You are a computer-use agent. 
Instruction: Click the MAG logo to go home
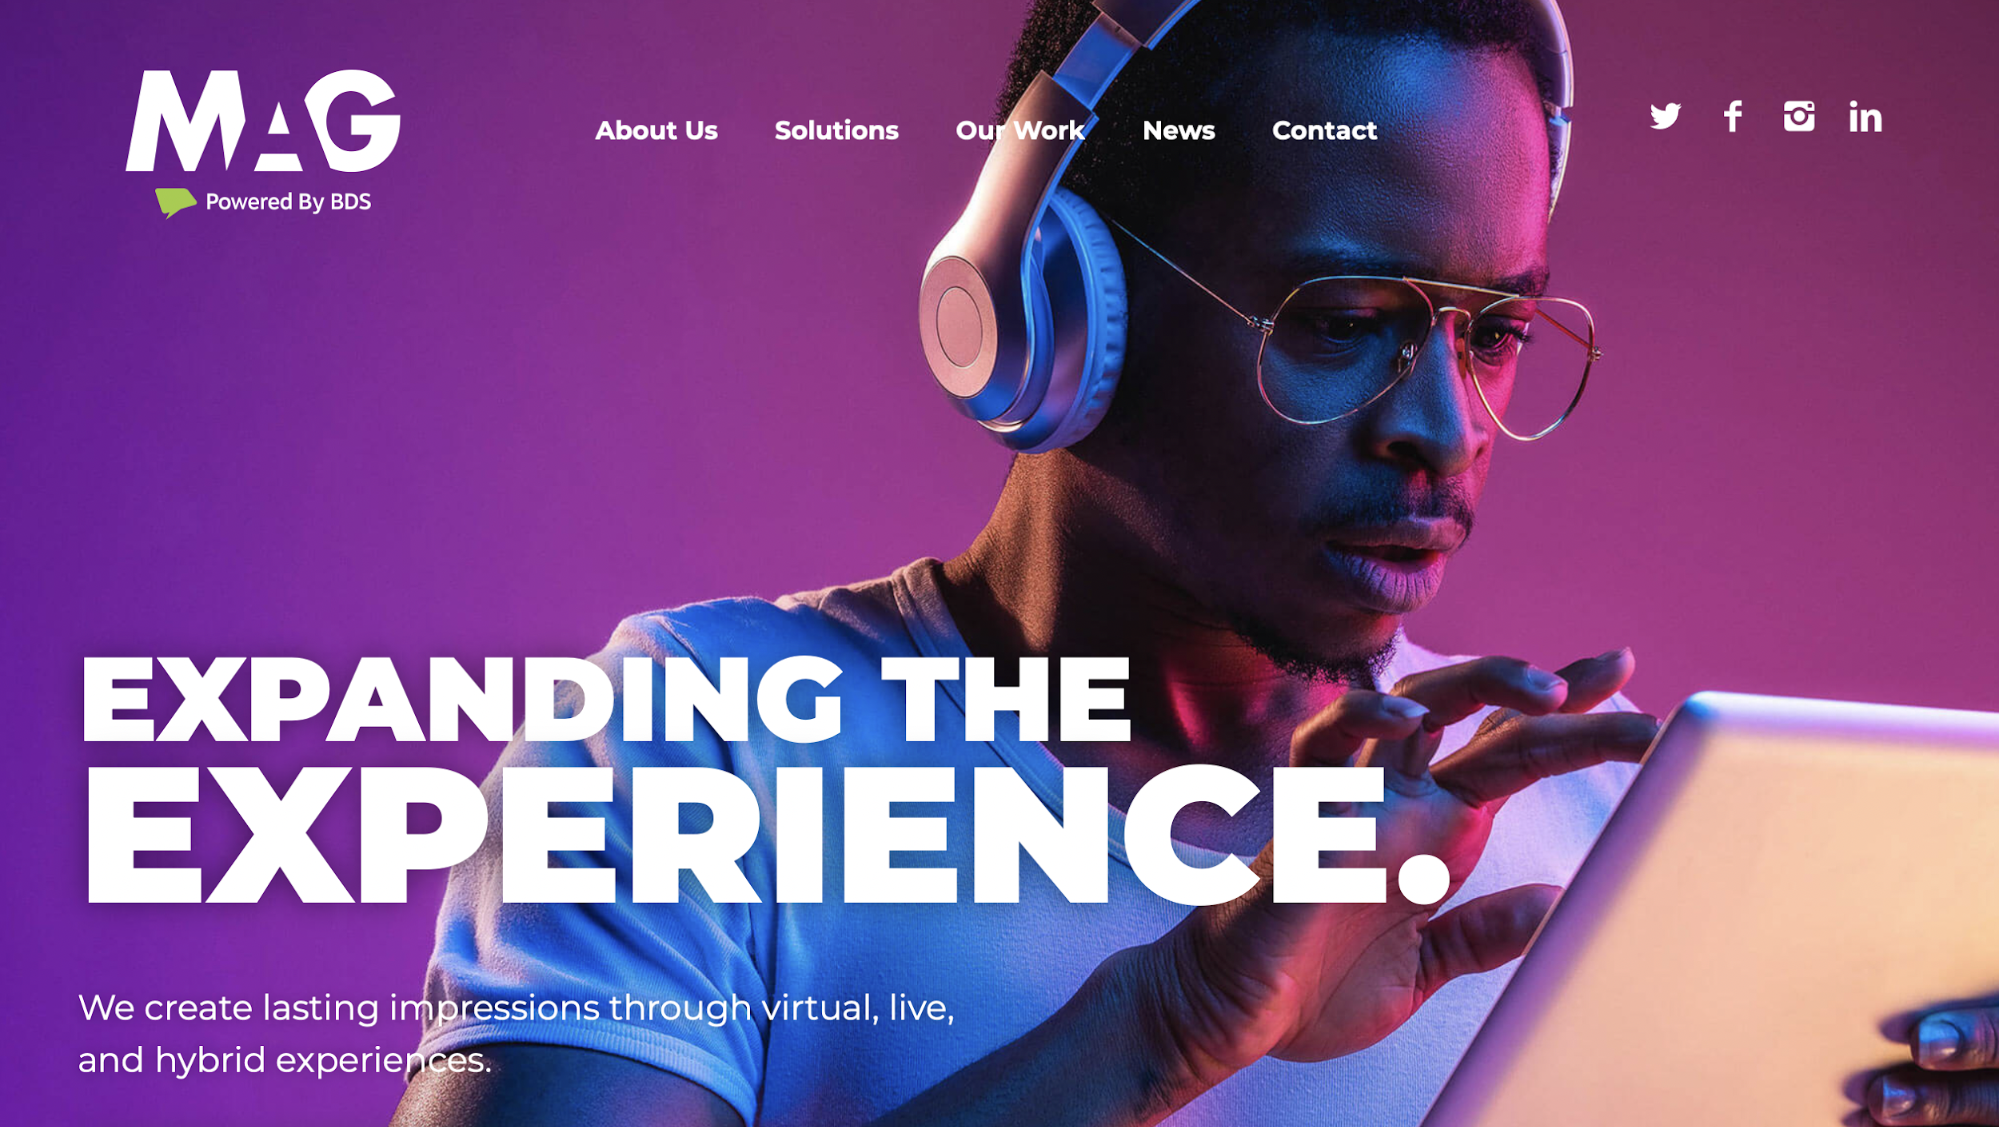(x=263, y=121)
